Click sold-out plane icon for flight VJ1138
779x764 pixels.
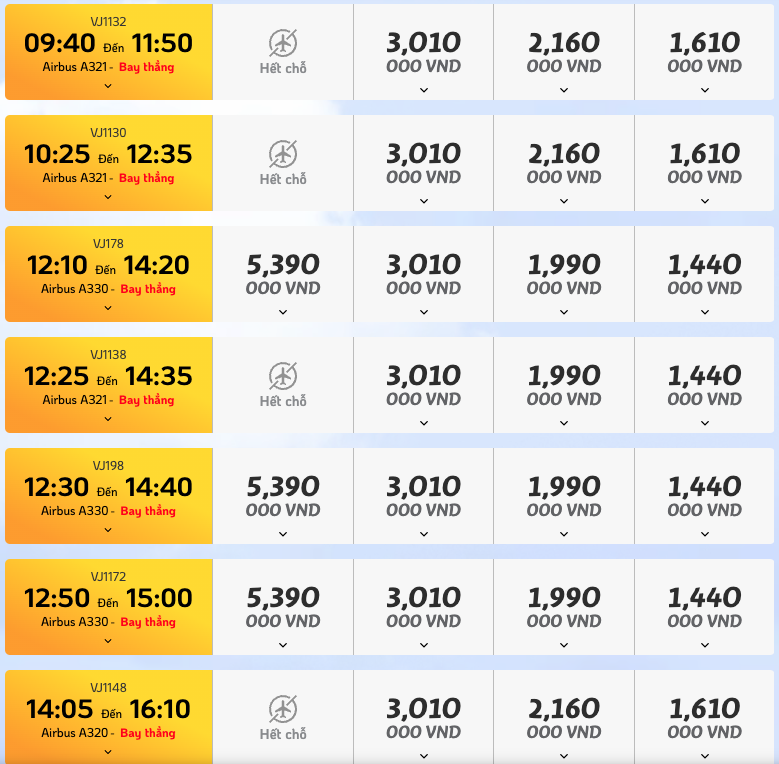pos(283,376)
